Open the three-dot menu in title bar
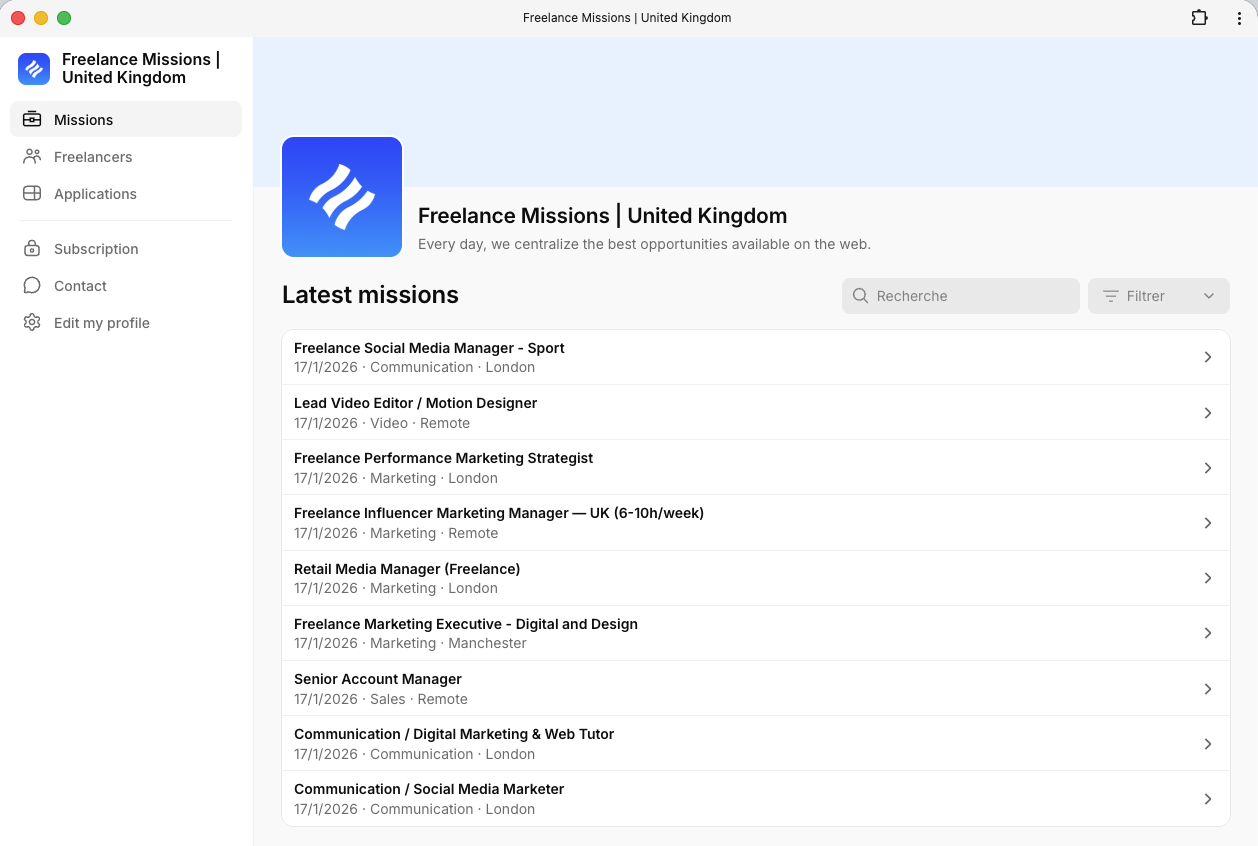The height and width of the screenshot is (846, 1258). click(1239, 18)
